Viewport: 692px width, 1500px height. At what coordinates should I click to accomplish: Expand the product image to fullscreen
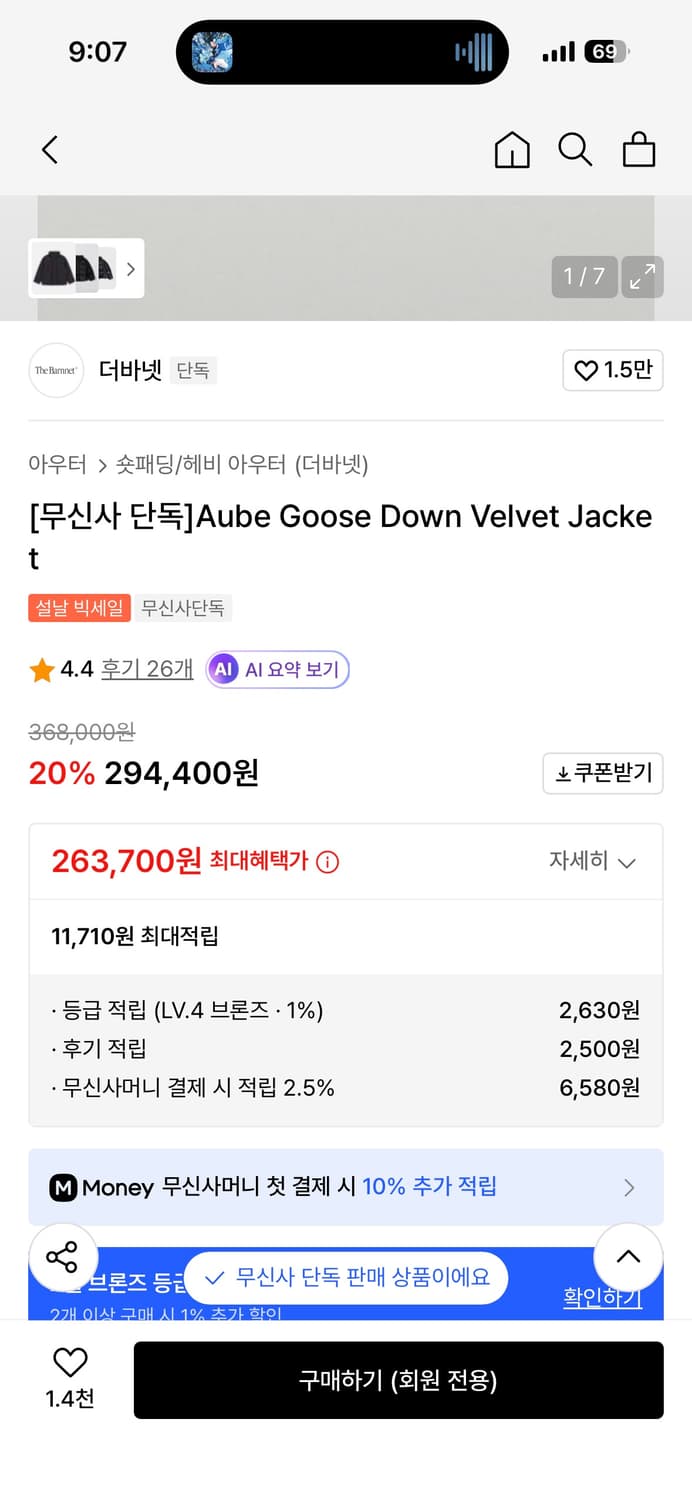click(x=642, y=277)
